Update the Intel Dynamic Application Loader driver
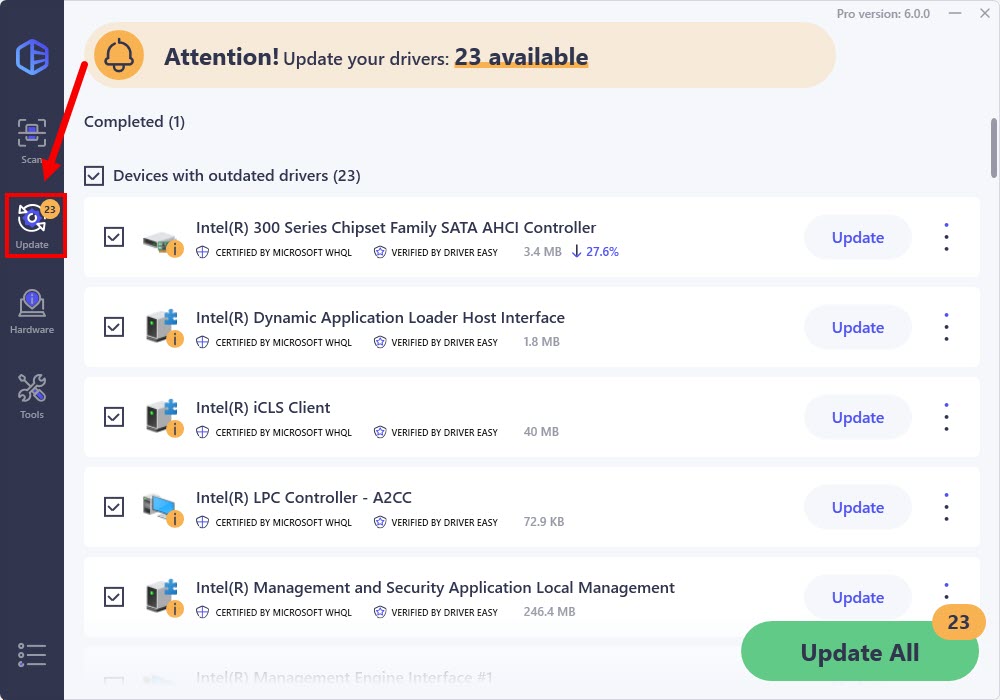The image size is (1000, 700). point(857,327)
